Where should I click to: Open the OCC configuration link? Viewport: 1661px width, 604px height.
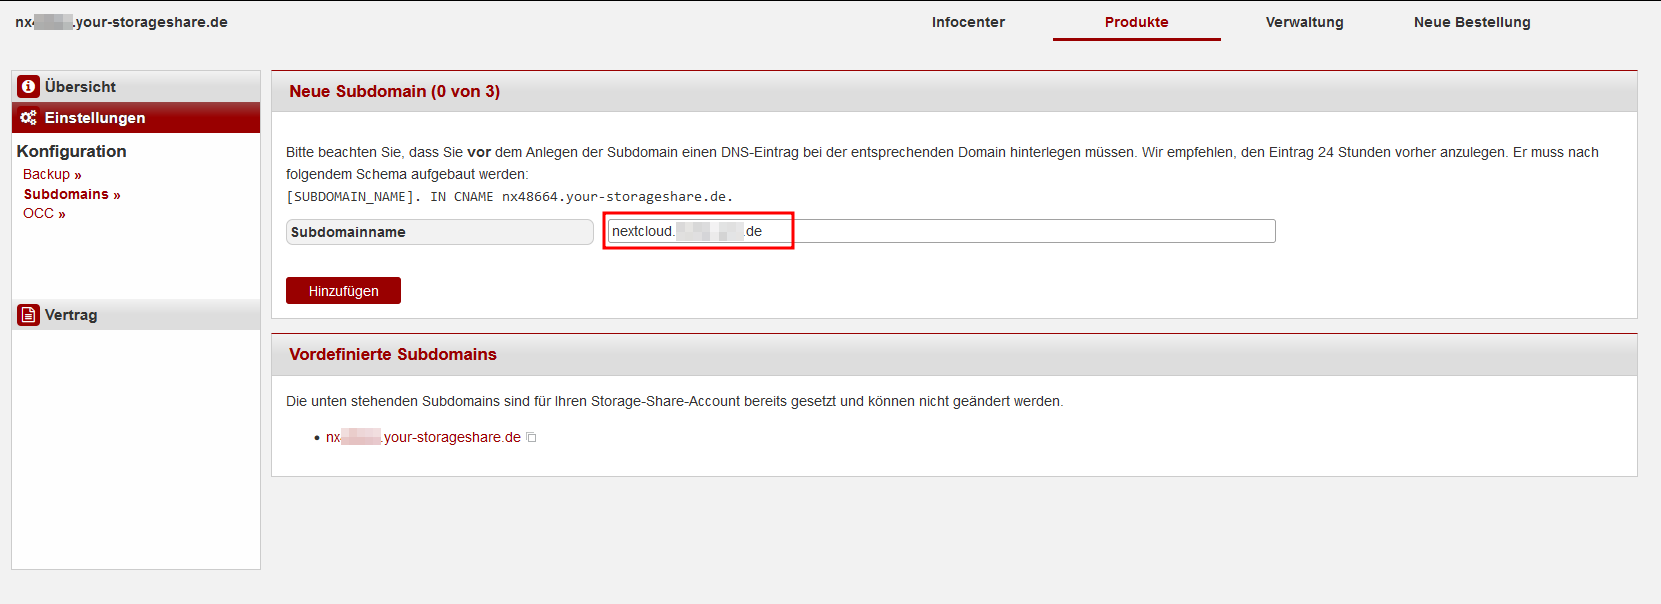(44, 214)
